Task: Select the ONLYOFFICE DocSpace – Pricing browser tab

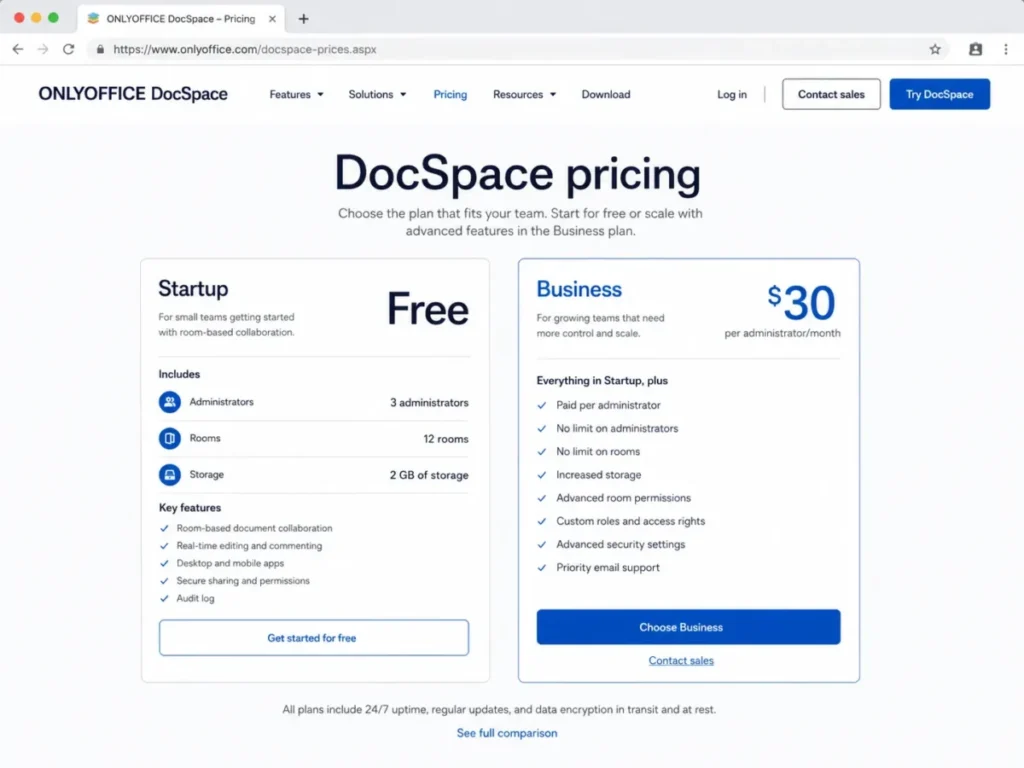Action: [x=181, y=19]
